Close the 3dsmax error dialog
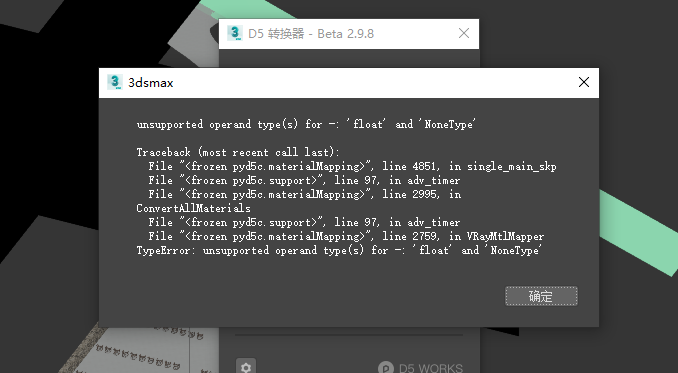Image resolution: width=678 pixels, height=373 pixels. point(584,82)
